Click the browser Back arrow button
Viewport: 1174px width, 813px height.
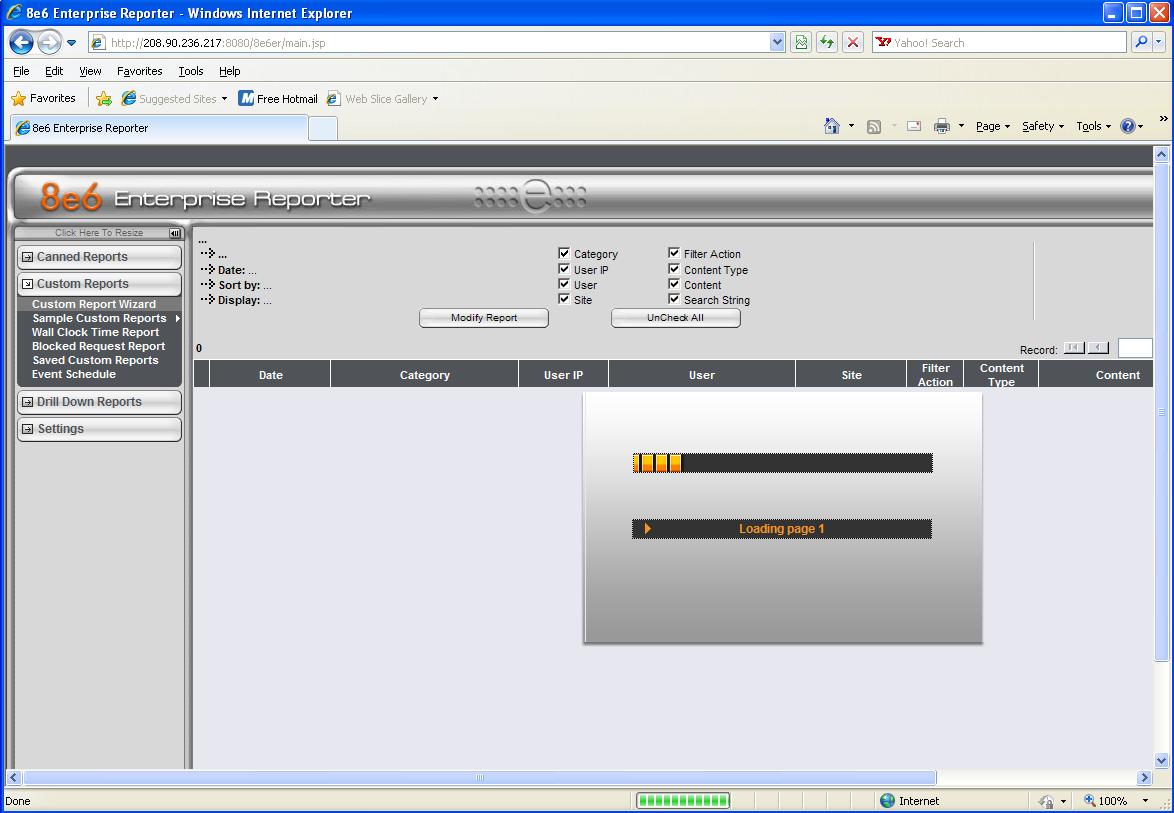(22, 43)
